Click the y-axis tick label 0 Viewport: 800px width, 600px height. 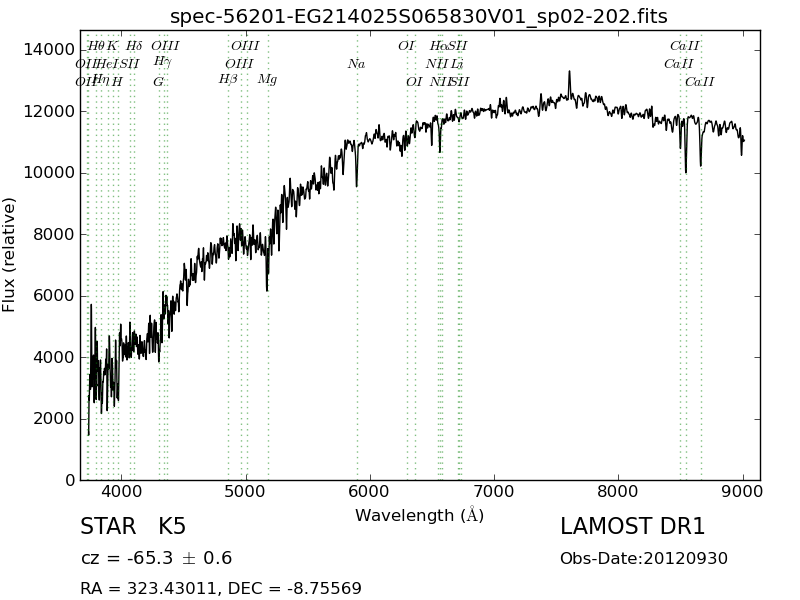click(x=70, y=481)
